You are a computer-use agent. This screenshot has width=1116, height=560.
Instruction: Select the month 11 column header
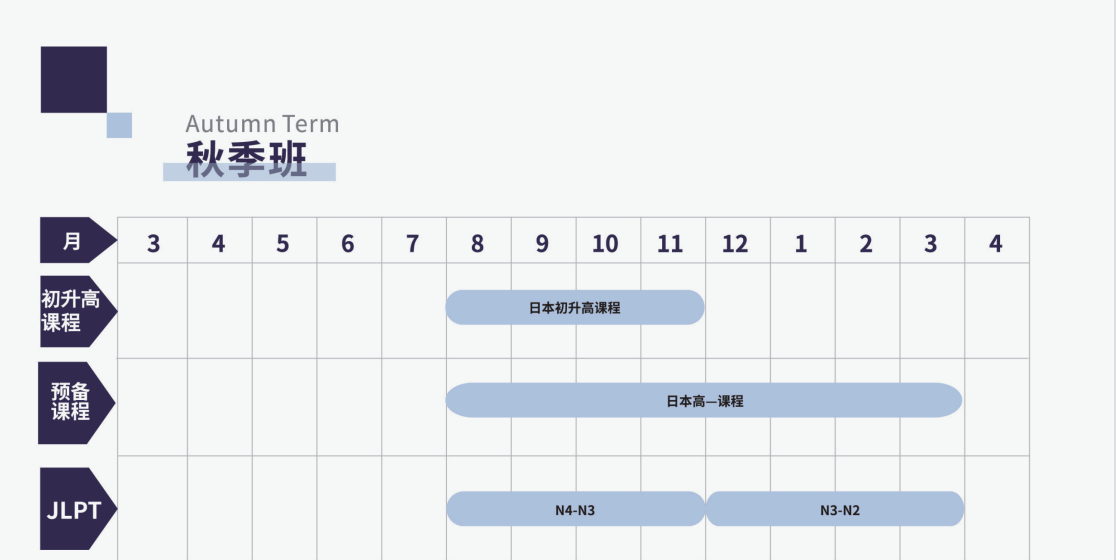point(671,243)
